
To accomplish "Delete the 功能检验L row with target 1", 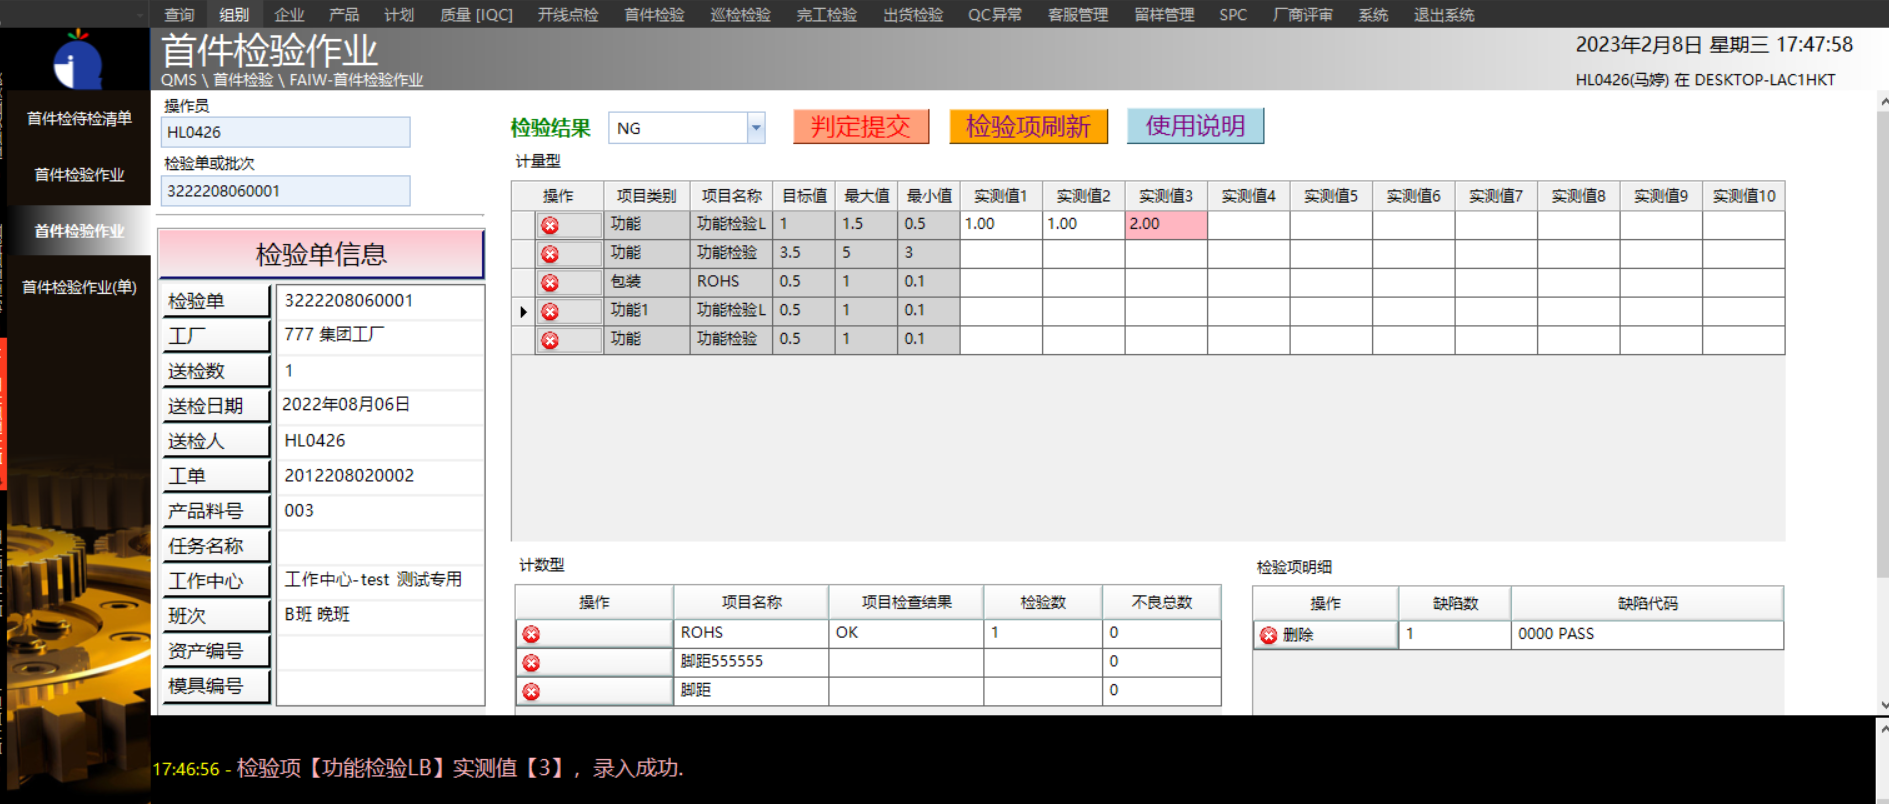I will pyautogui.click(x=550, y=225).
